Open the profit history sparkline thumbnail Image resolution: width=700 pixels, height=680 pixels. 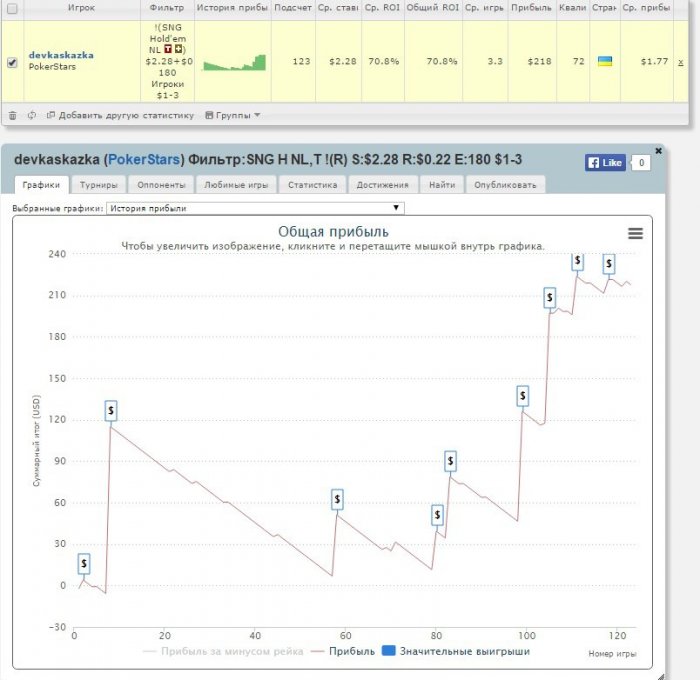pos(234,62)
